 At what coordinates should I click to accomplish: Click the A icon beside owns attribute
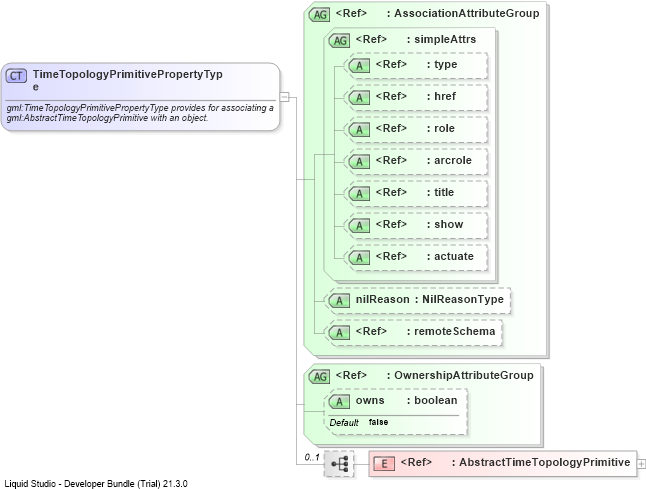pos(339,401)
